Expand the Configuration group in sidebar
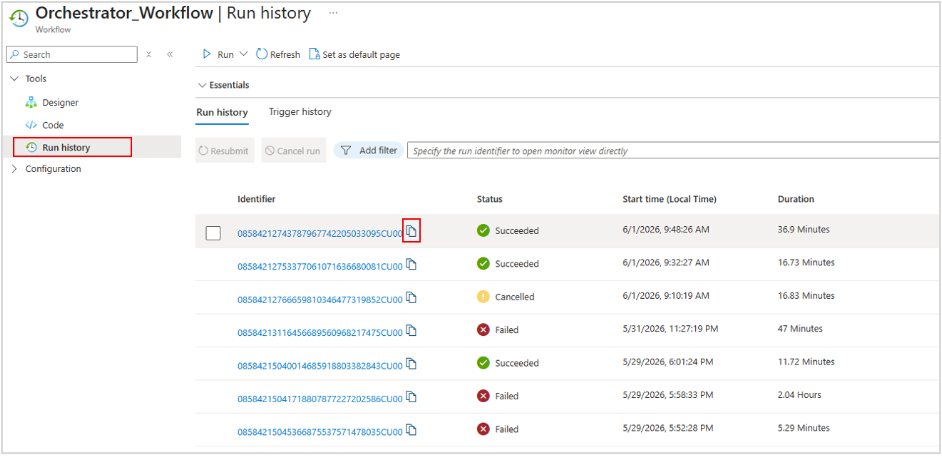942x456 pixels. click(x=14, y=169)
